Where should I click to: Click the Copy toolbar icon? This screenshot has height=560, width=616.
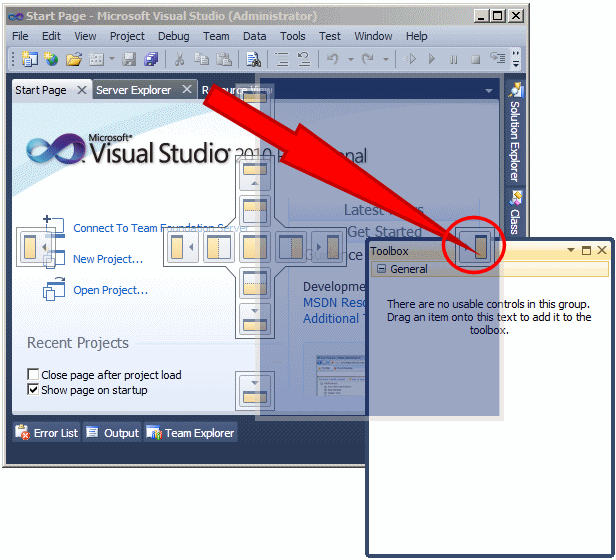(202, 59)
